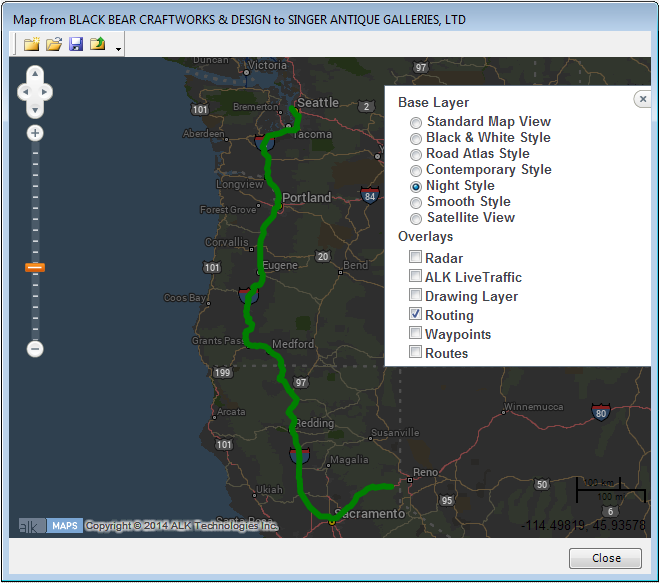
Task: Click the orange zoom slider handle
Action: [x=35, y=267]
